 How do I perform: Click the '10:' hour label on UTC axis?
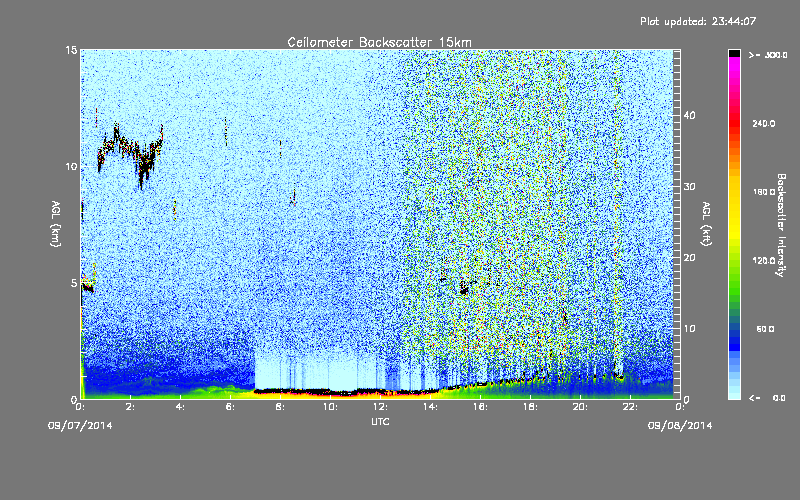330,407
